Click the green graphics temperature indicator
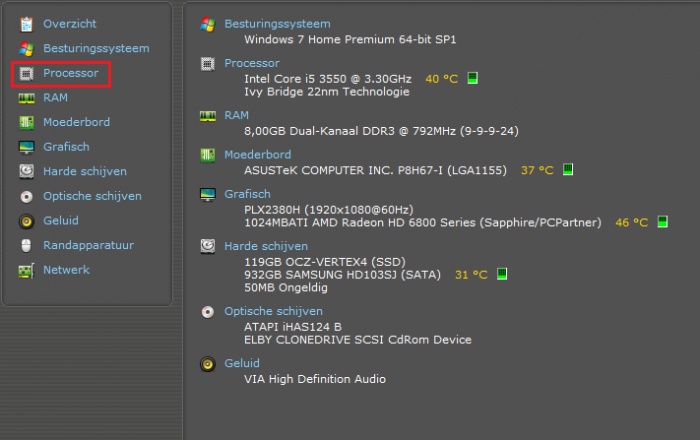This screenshot has width=700, height=440. click(x=662, y=222)
